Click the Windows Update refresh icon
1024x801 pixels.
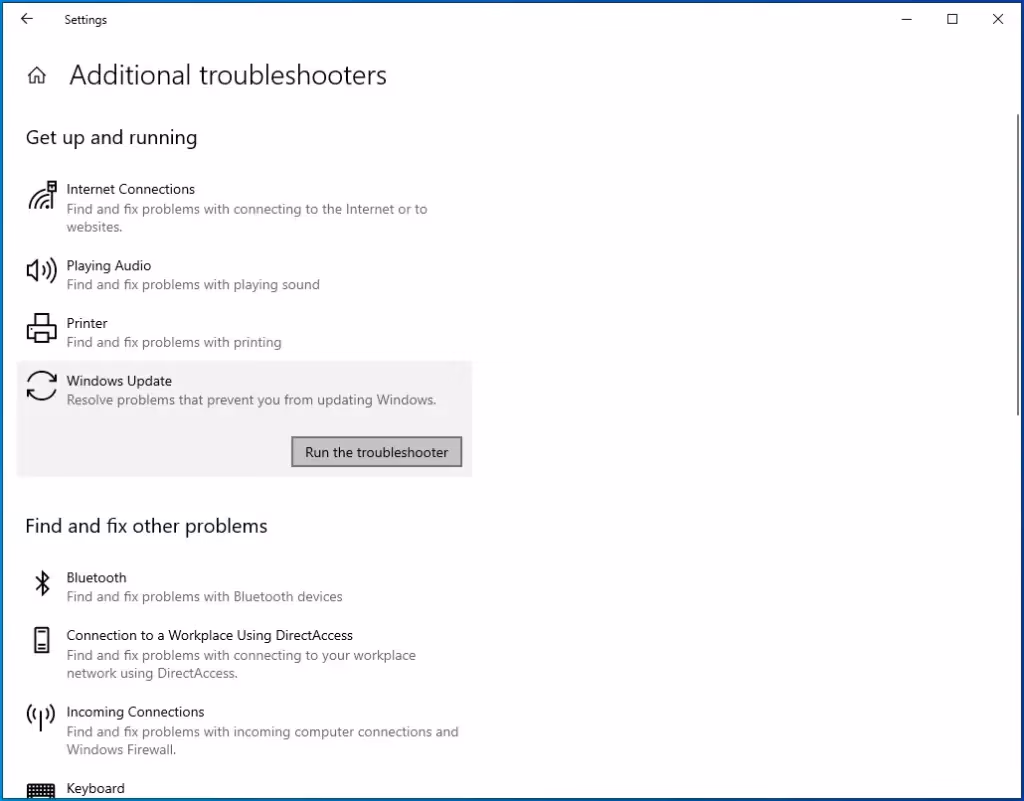tap(41, 388)
